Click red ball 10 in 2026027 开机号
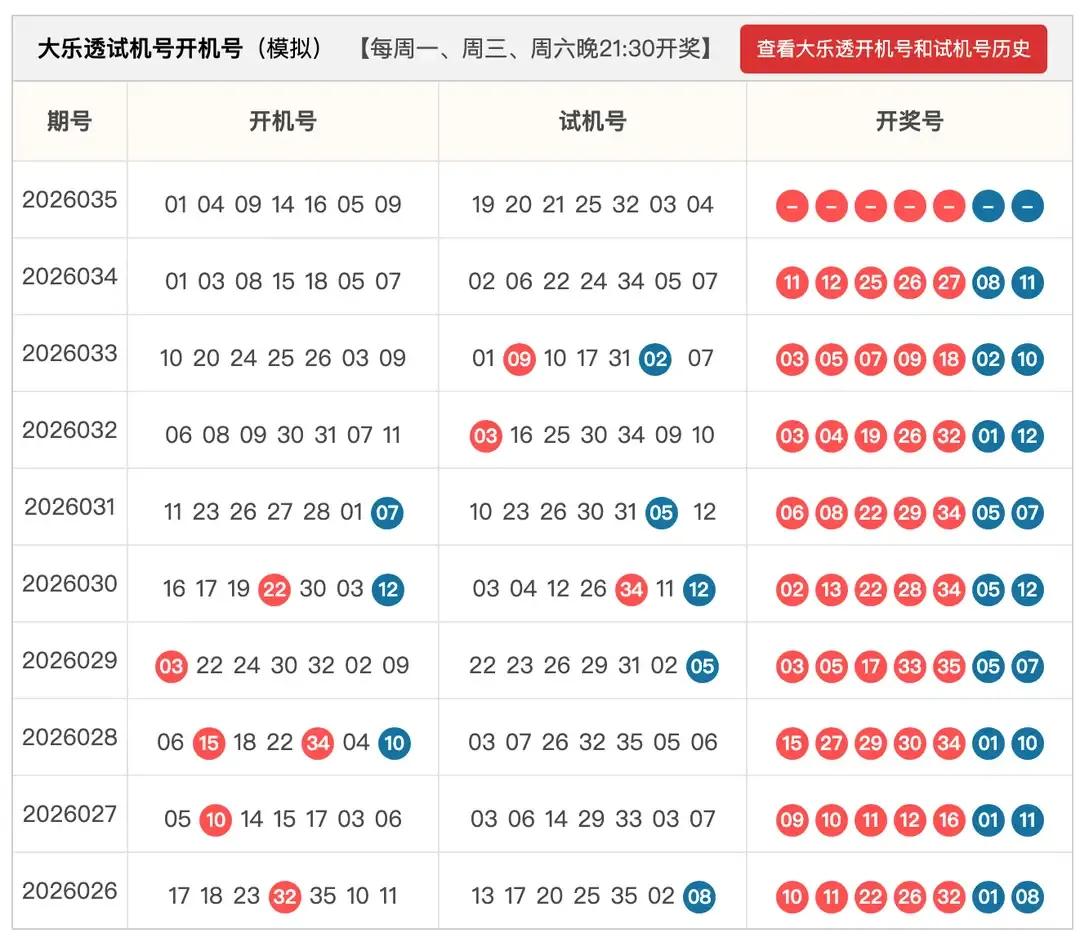Viewport: 1080px width, 938px height. click(x=216, y=820)
